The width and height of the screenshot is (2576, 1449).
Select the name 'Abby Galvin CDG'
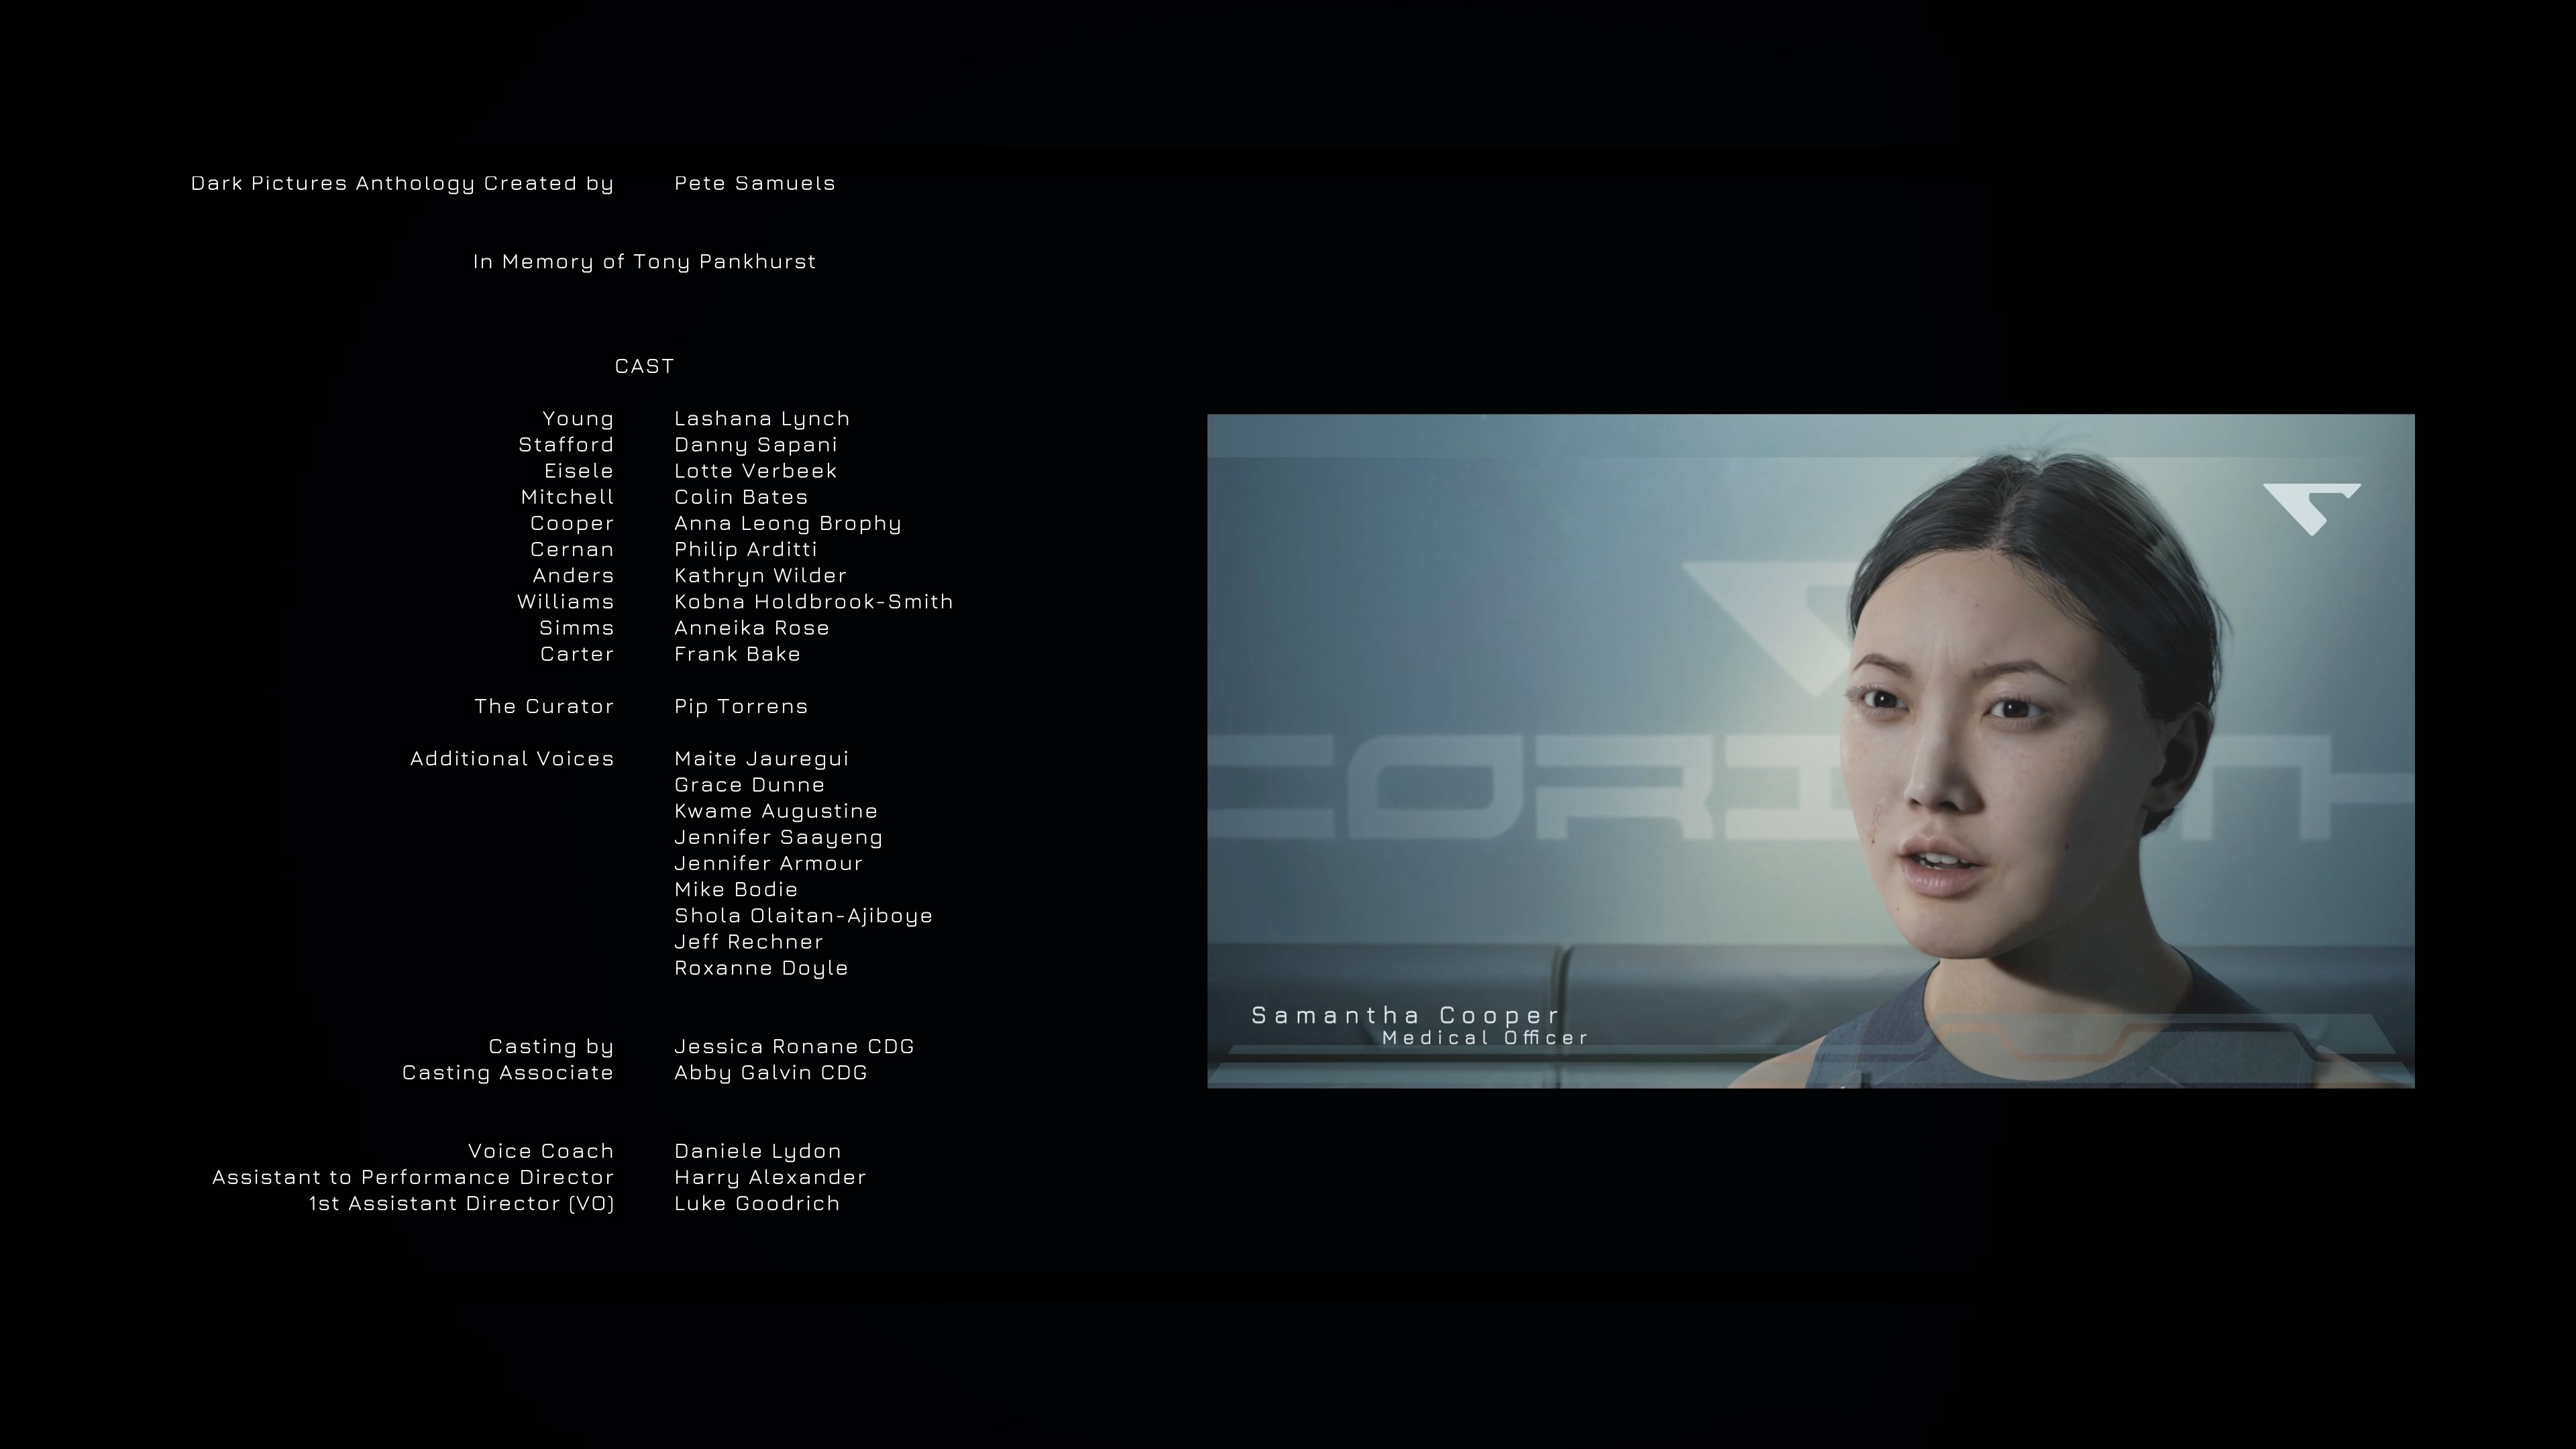tap(771, 1073)
